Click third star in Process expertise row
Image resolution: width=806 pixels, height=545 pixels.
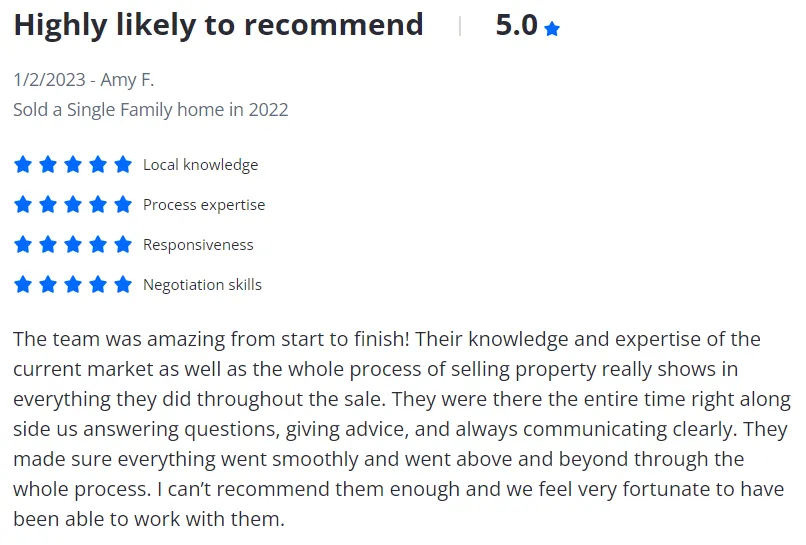click(73, 205)
